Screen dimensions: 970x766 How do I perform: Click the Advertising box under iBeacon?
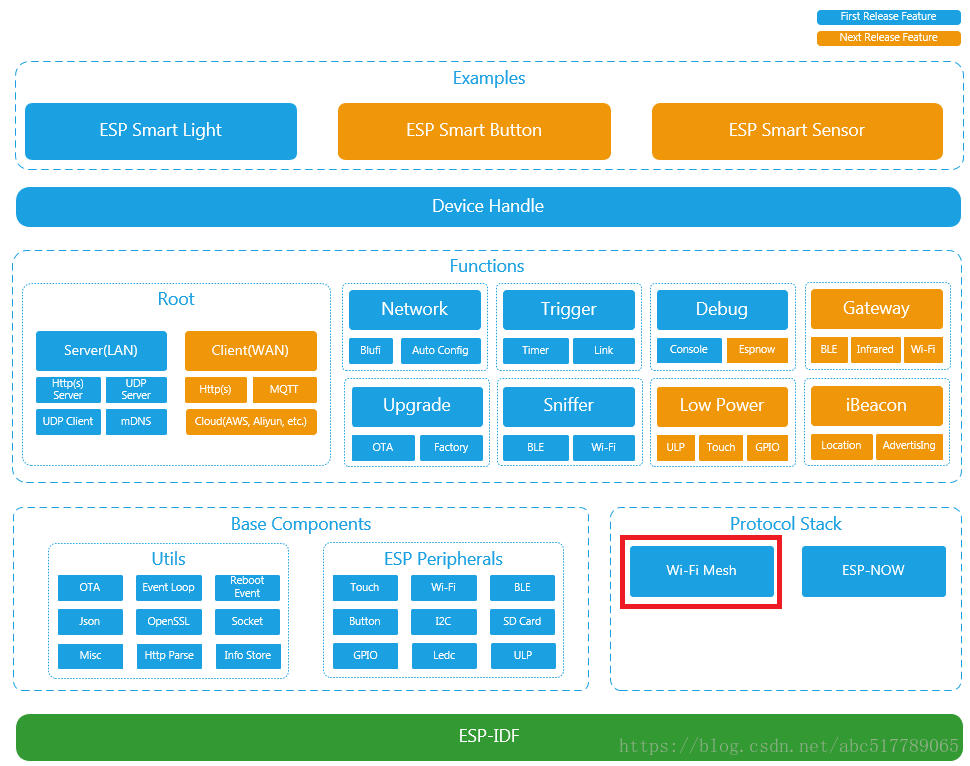click(x=909, y=447)
